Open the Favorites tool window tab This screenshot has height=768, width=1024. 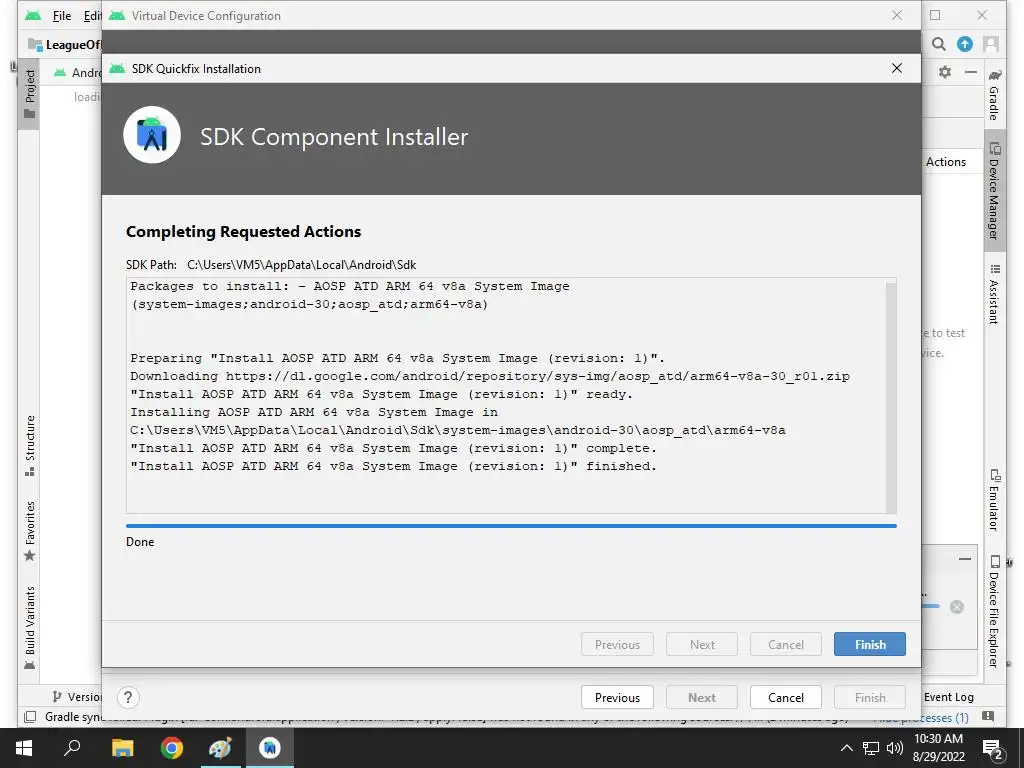click(29, 531)
